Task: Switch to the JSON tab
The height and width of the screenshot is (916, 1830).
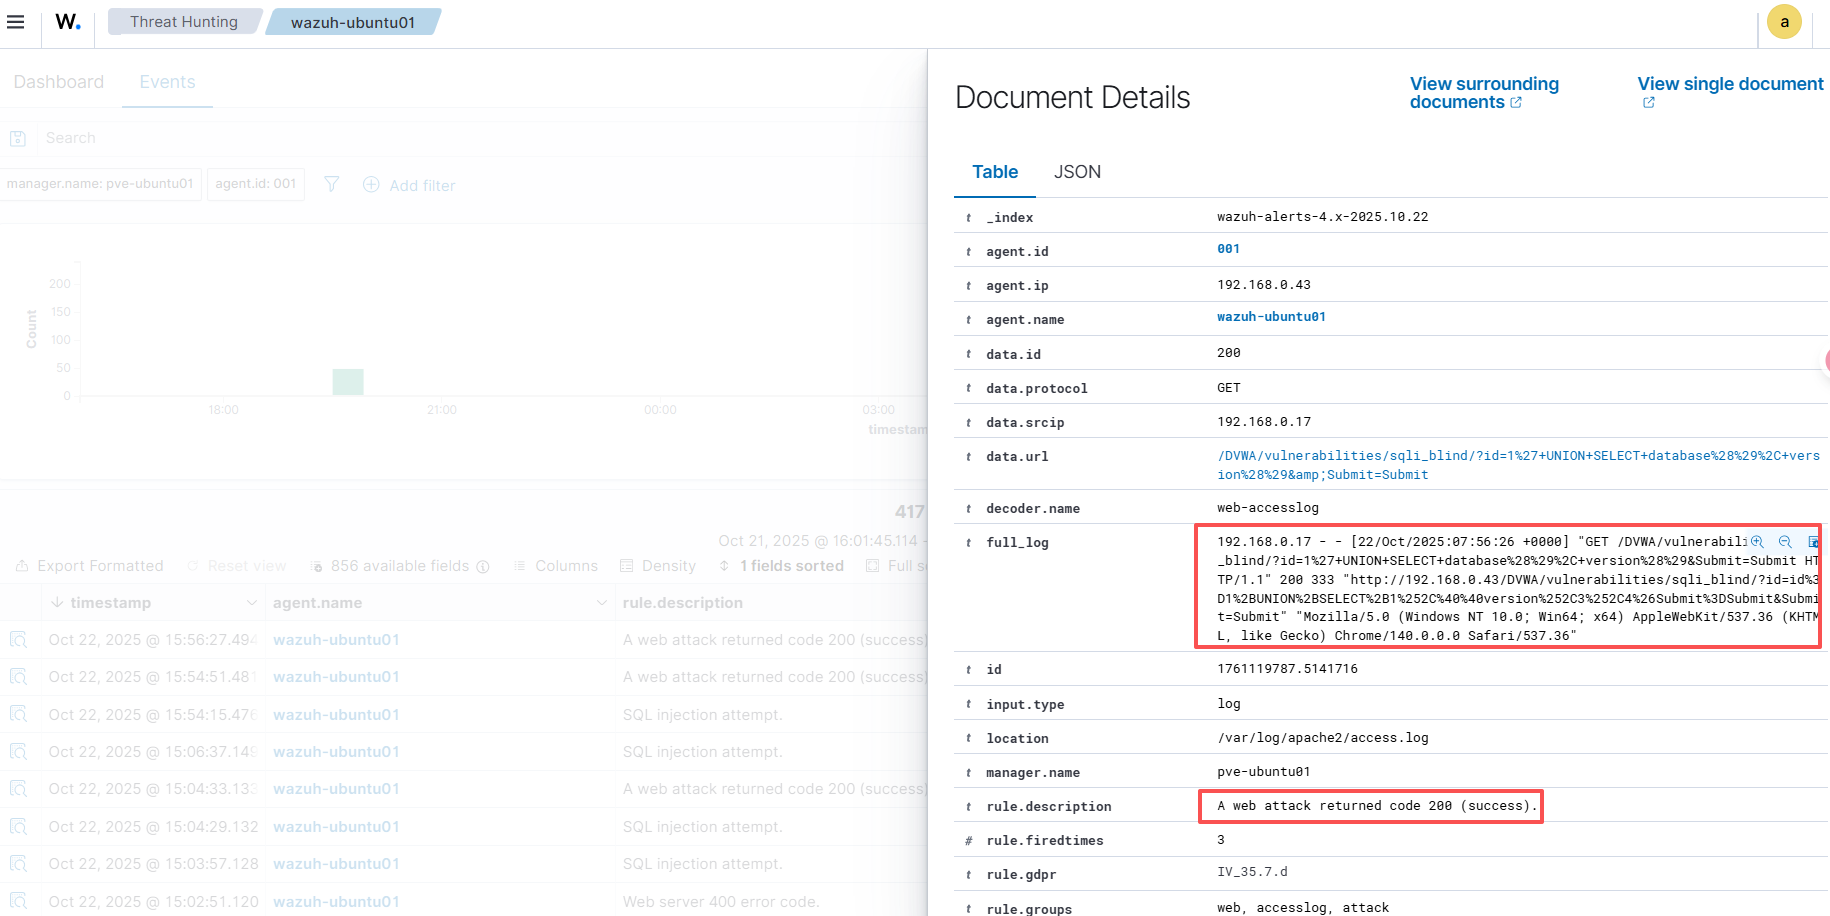Action: tap(1077, 172)
